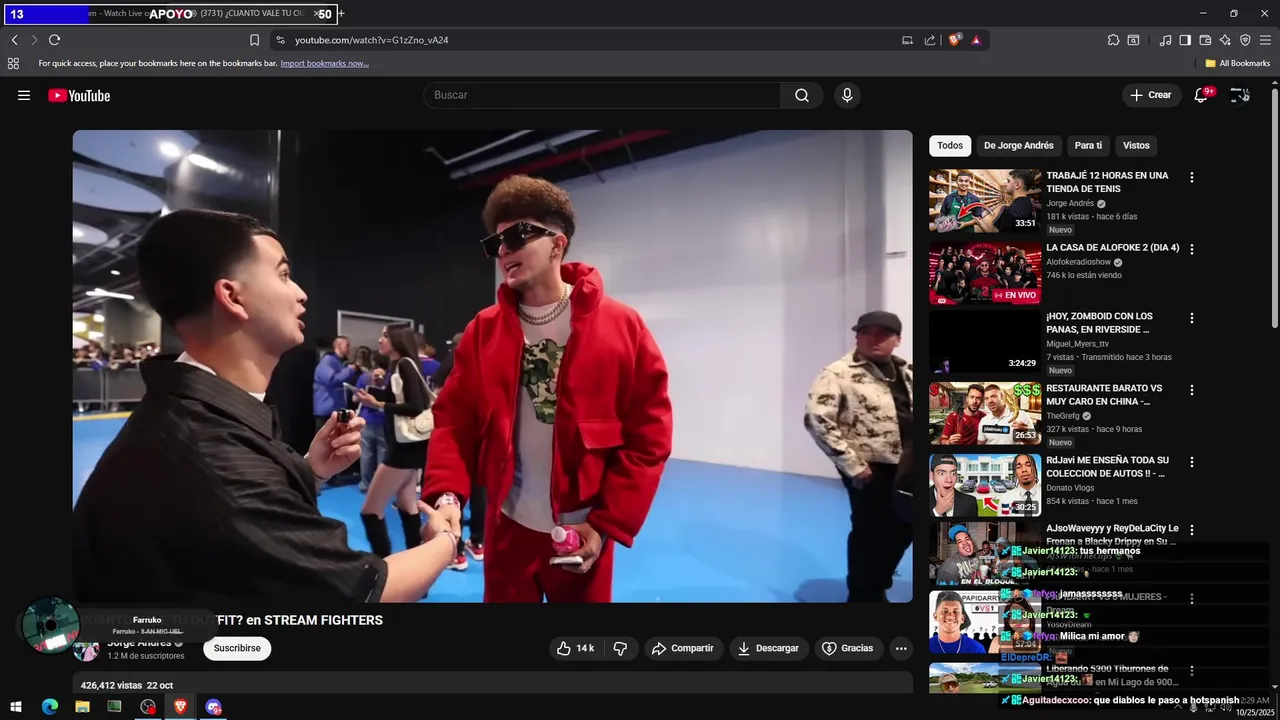The height and width of the screenshot is (720, 1280).
Task: Open OBS Studio taskbar icon
Action: coord(148,706)
